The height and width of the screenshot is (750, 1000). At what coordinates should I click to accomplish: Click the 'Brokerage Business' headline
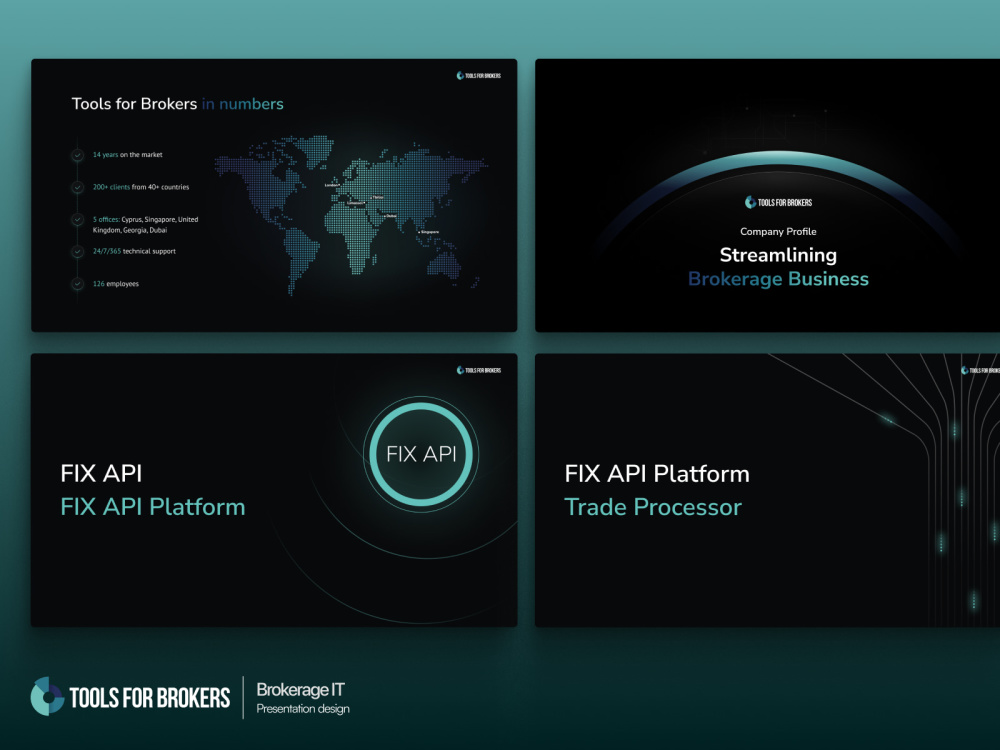point(778,279)
